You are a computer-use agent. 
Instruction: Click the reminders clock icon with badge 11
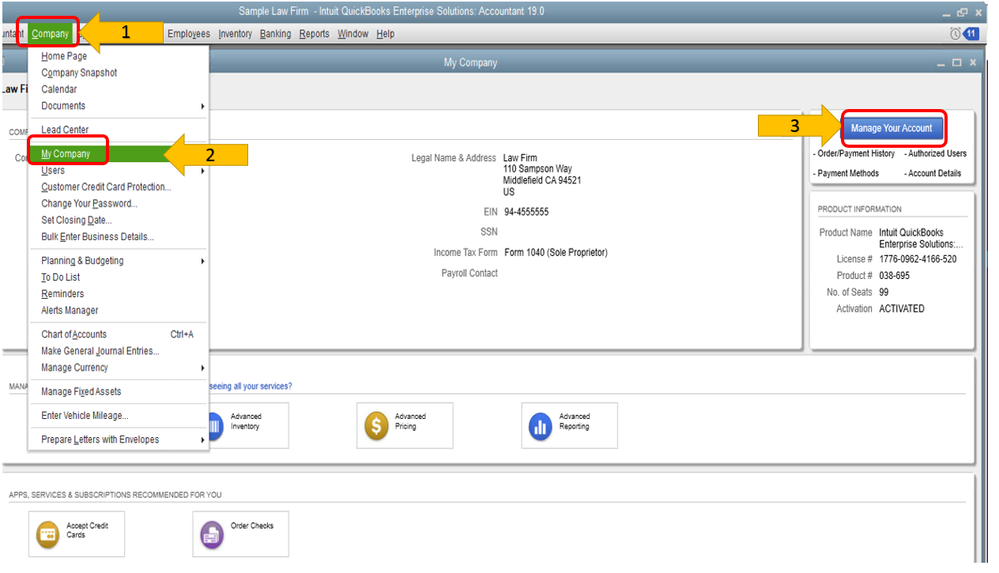[963, 34]
